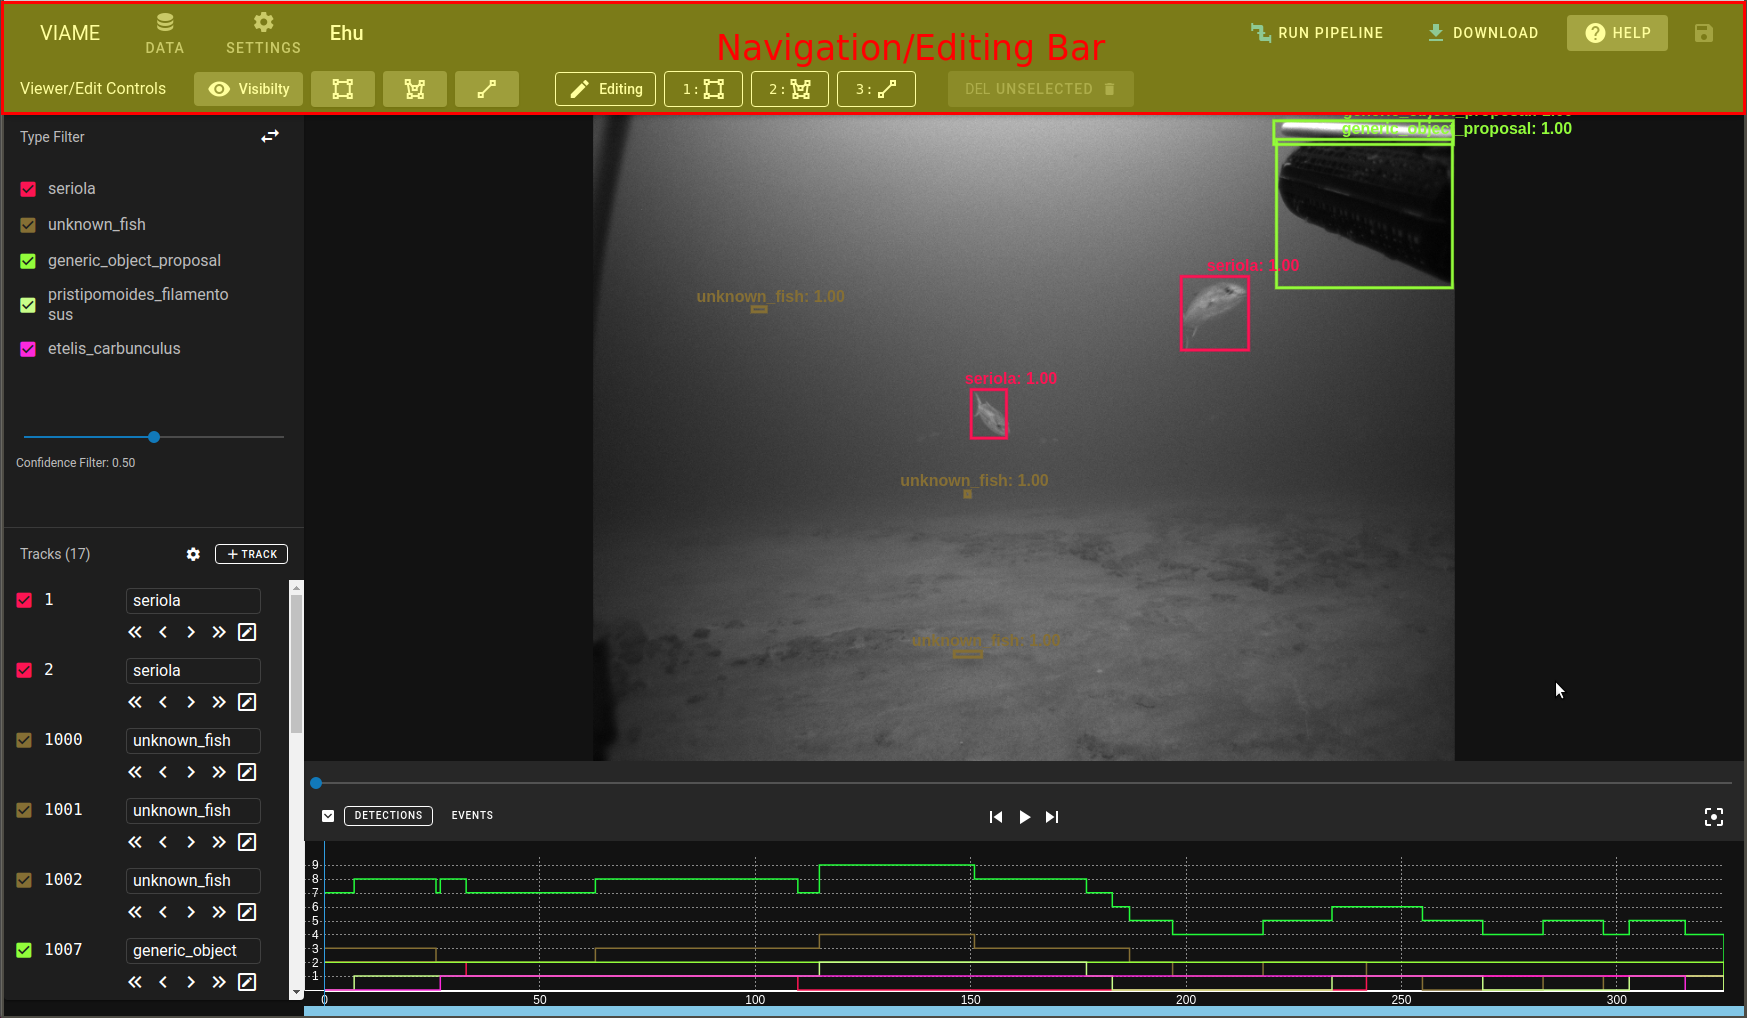Click the Type Filter swap arrows icon

click(x=270, y=136)
